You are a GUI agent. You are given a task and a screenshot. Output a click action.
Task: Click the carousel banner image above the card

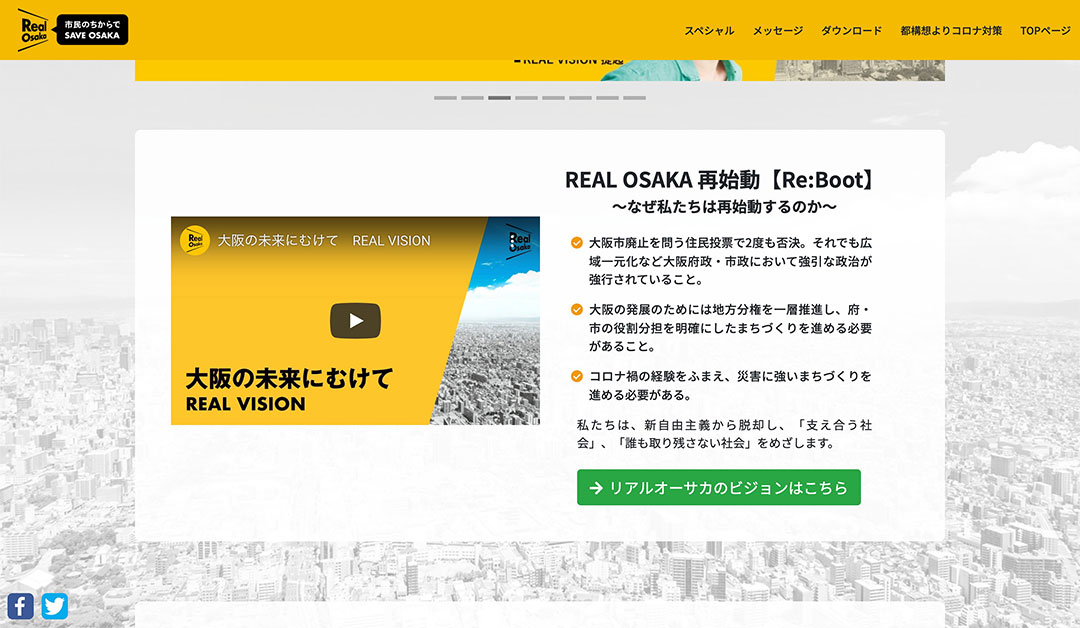(540, 70)
